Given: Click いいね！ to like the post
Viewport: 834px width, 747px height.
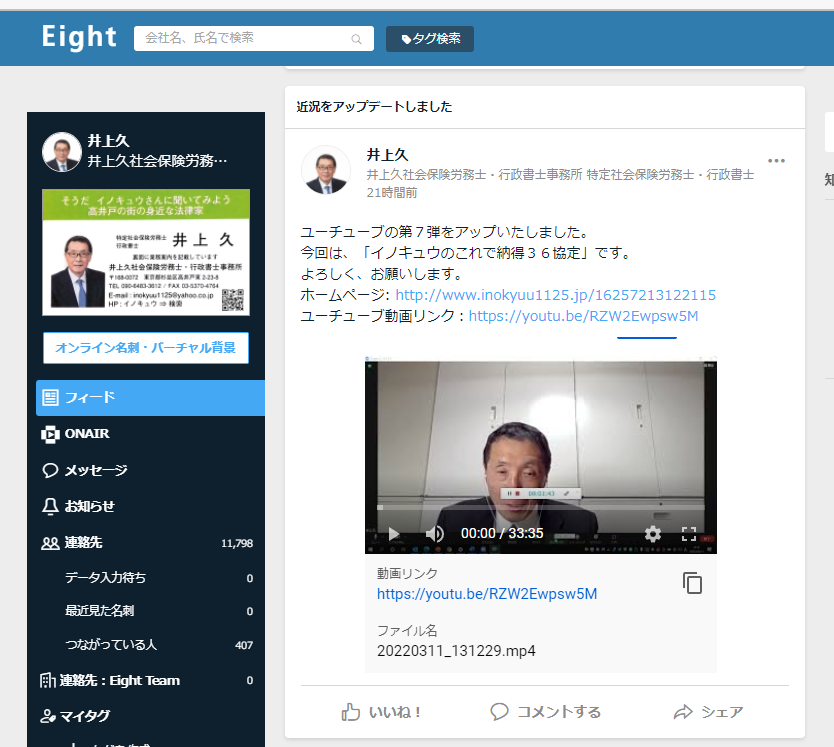Looking at the screenshot, I should point(381,712).
